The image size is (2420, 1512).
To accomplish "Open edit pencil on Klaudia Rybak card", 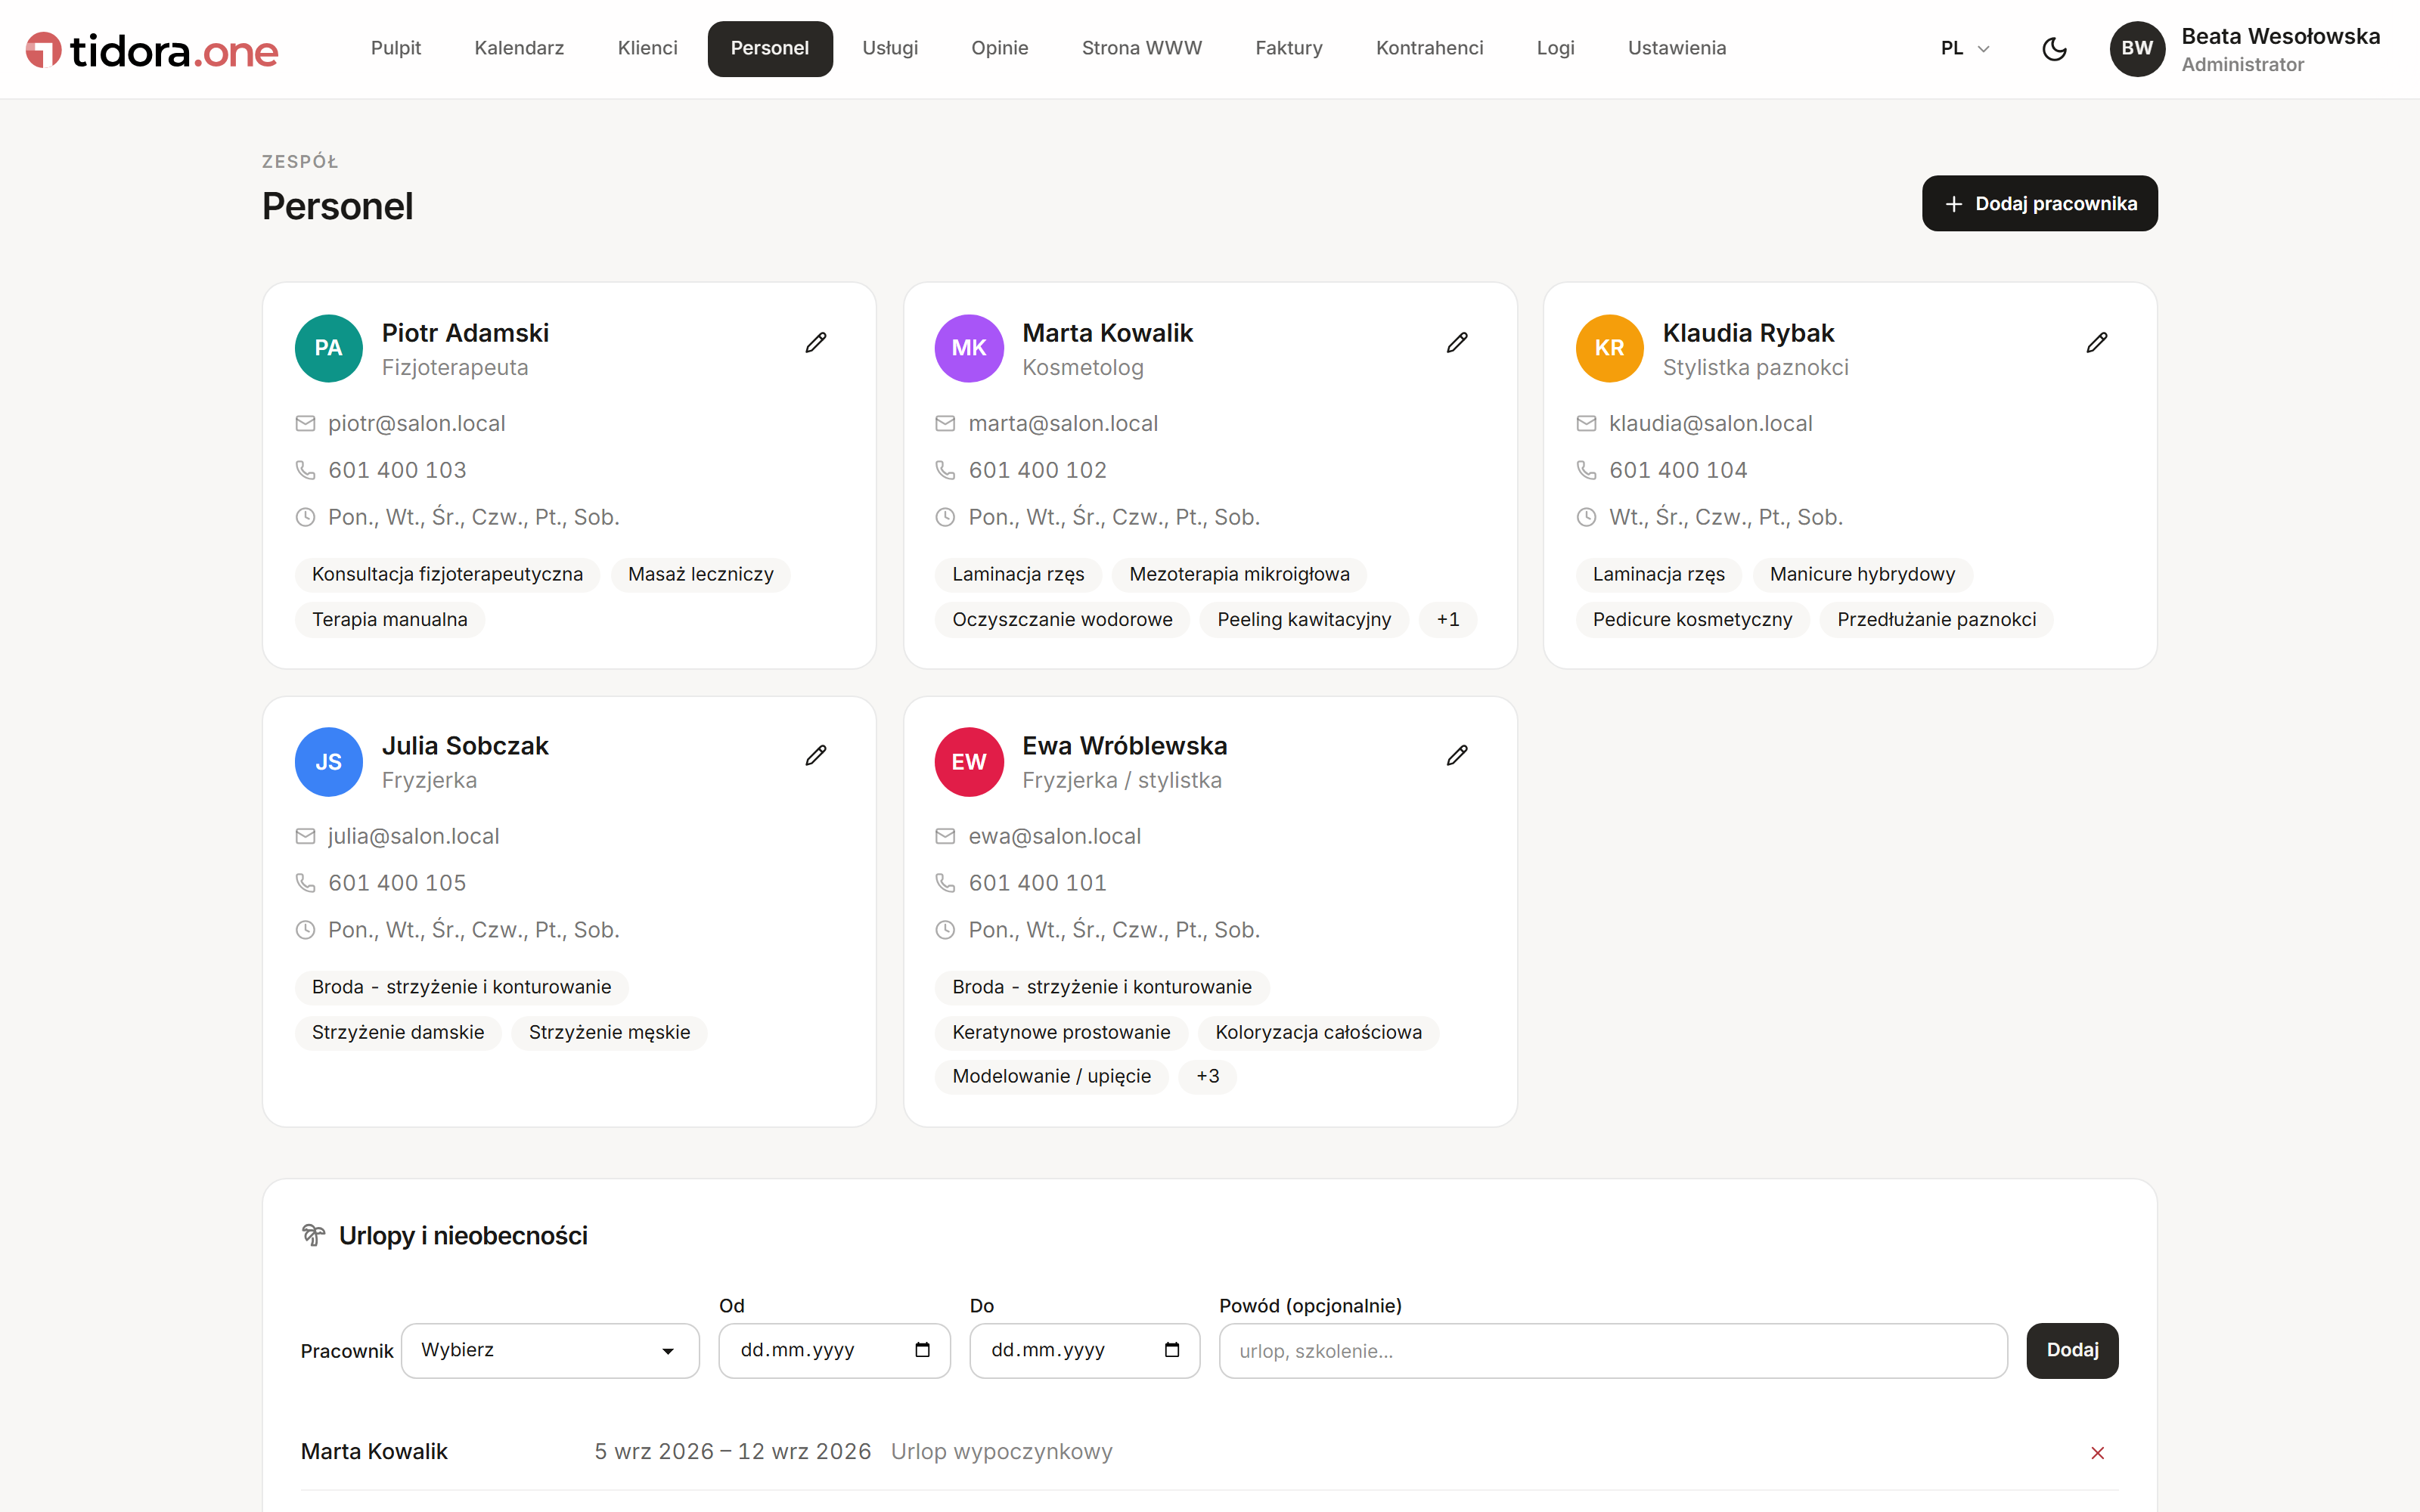I will click(2097, 343).
